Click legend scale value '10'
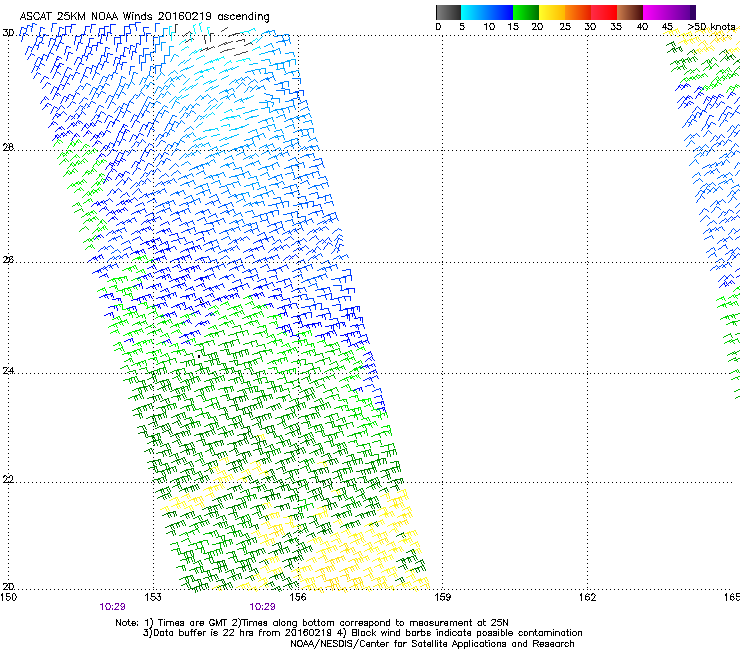 point(489,26)
